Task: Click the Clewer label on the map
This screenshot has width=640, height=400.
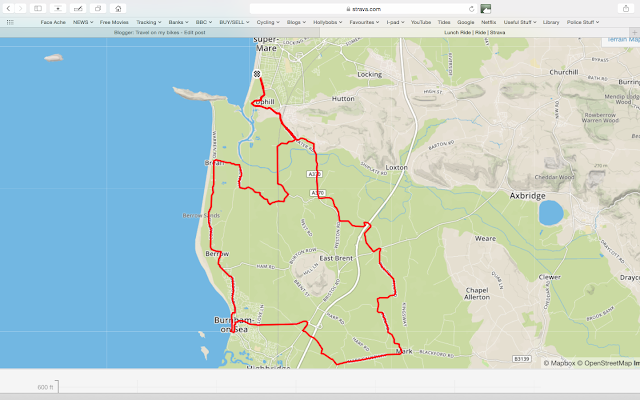Action: pos(549,277)
